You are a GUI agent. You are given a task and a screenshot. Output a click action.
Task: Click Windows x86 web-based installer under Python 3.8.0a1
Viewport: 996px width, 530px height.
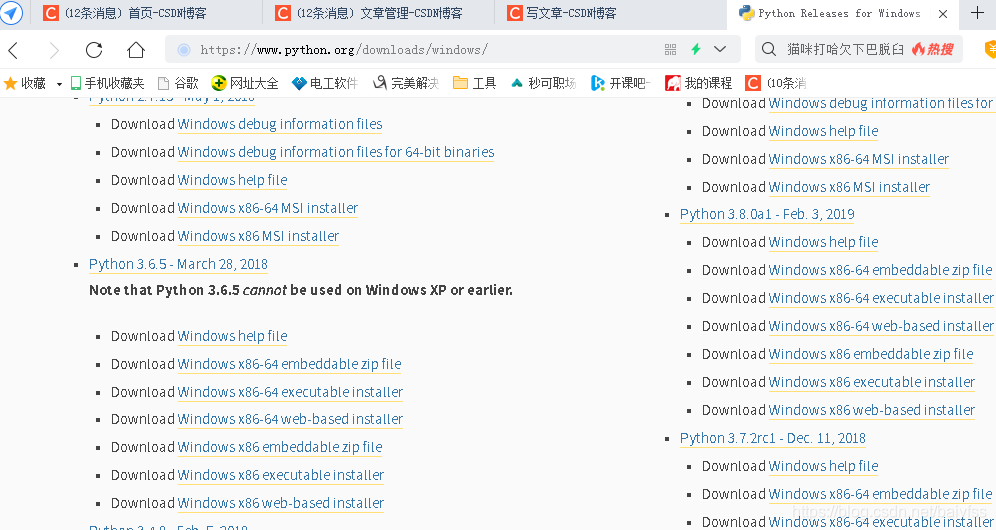tap(872, 410)
